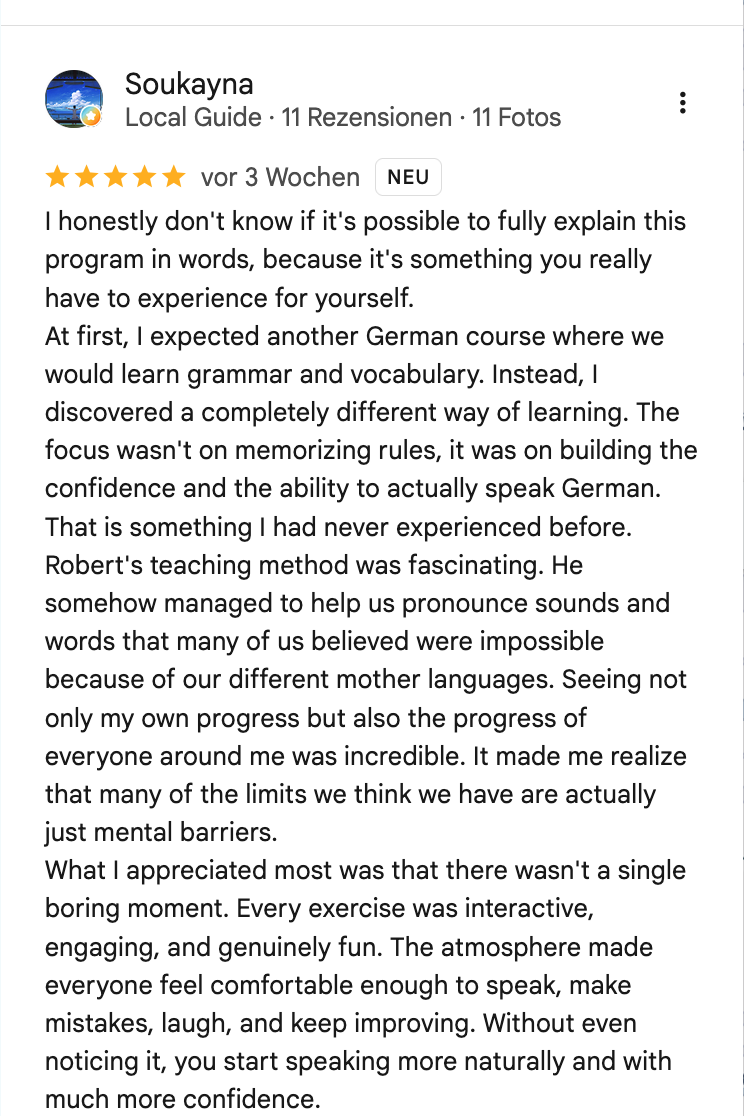Click the NEU badge
Viewport: 744px width, 1116px height.
click(408, 177)
